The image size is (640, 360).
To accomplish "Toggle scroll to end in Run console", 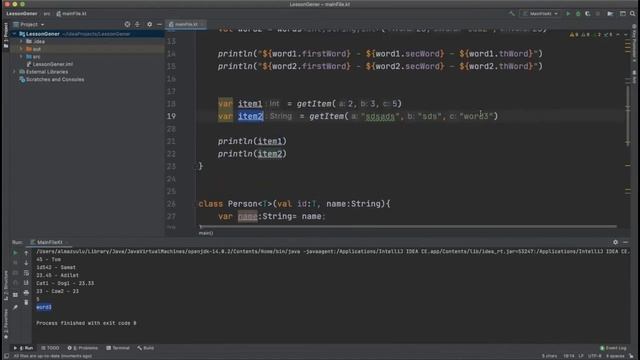I will pos(26,282).
